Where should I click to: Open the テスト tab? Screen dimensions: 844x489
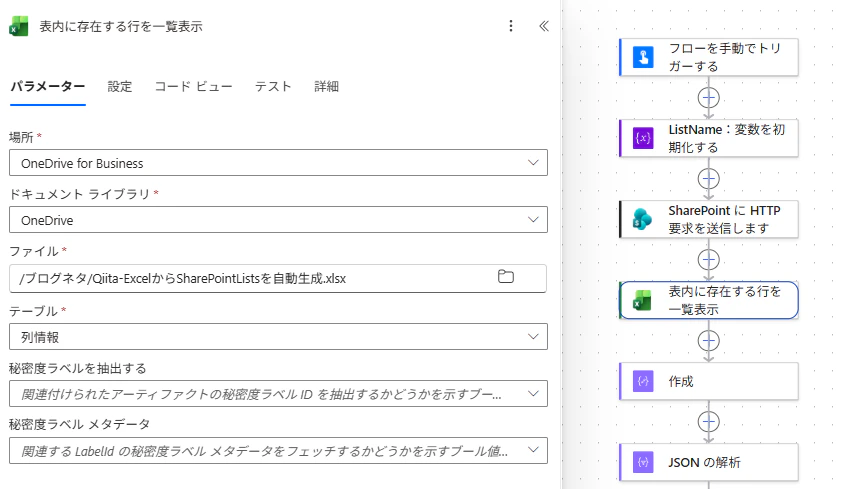[x=273, y=87]
